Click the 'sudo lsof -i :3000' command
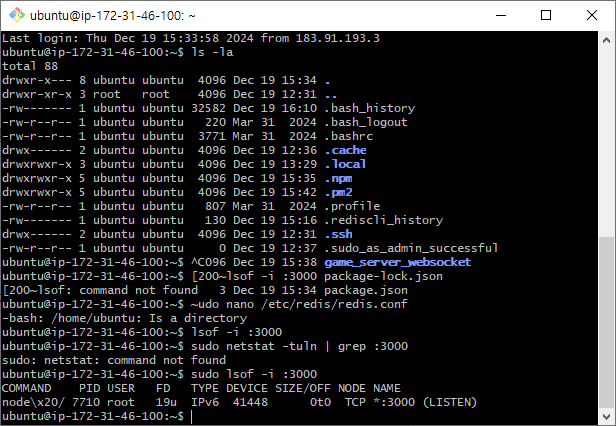 pyautogui.click(x=254, y=374)
